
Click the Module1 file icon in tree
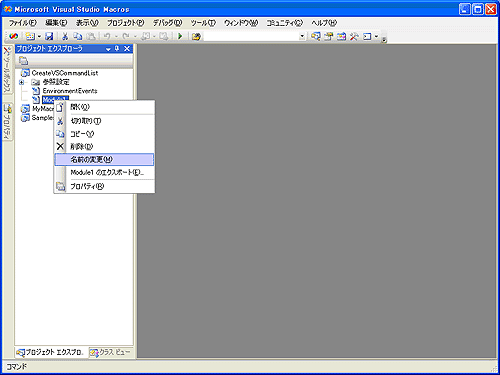click(36, 99)
